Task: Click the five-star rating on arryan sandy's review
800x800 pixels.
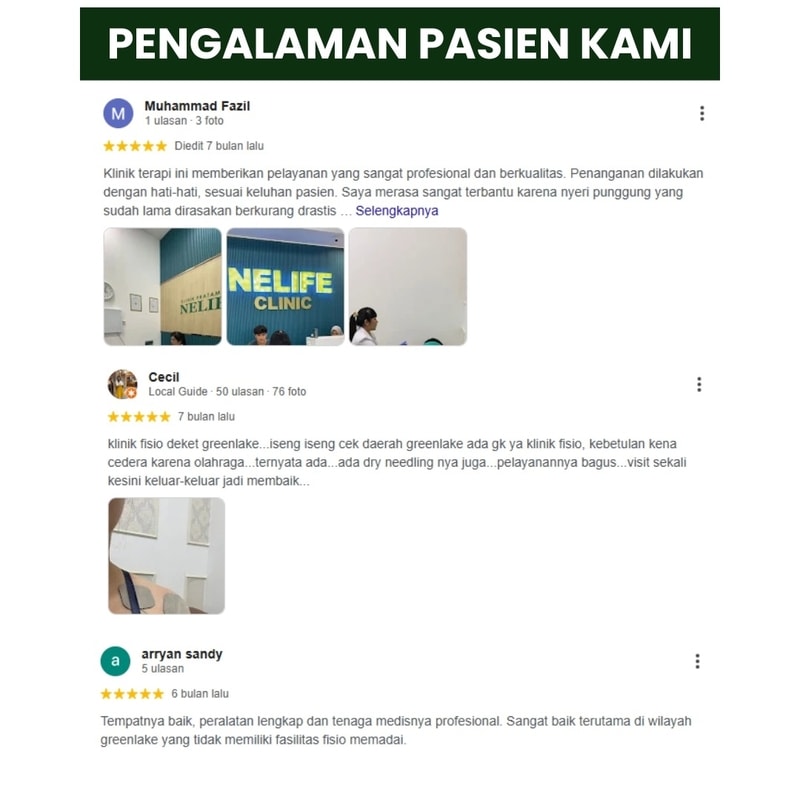Action: 132,694
